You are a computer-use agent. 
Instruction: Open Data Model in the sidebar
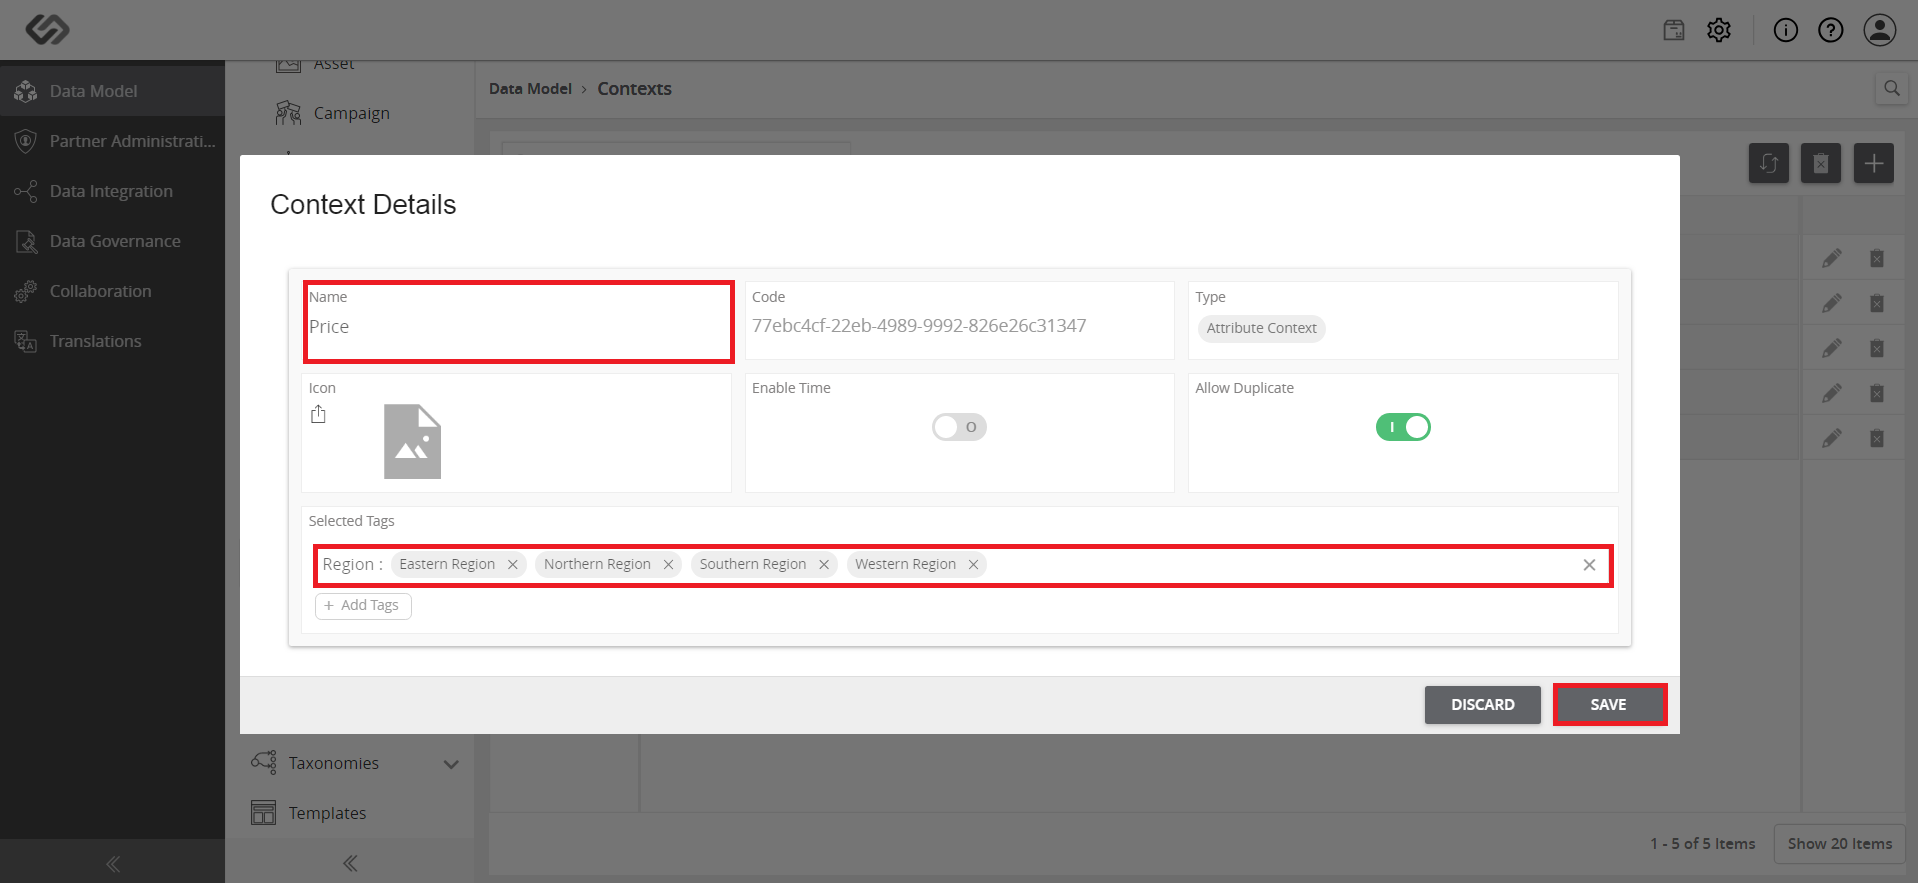[x=112, y=91]
